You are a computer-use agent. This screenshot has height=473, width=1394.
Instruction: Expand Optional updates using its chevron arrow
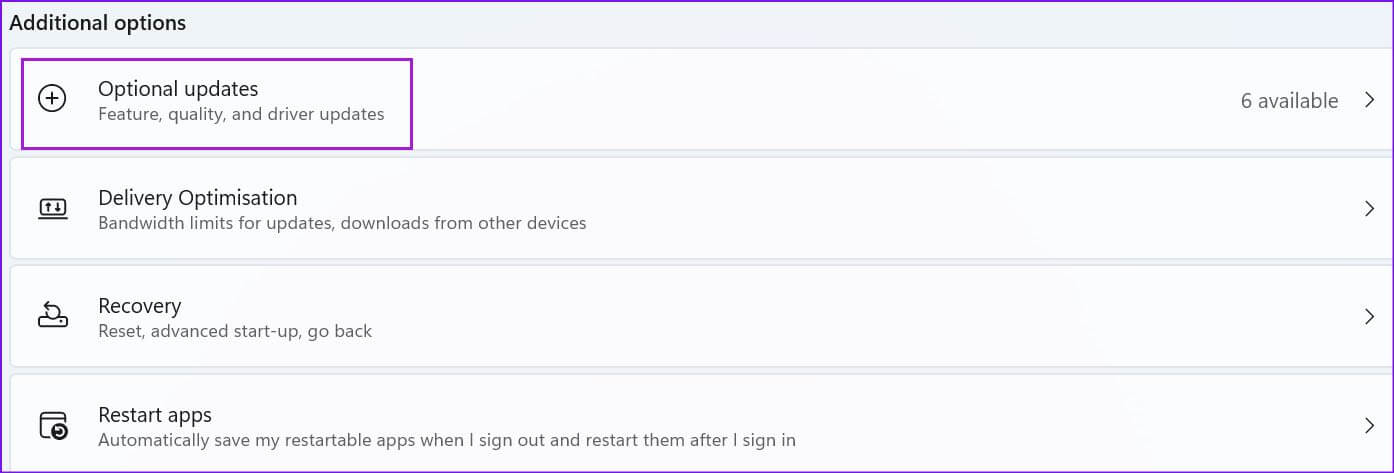coord(1370,100)
